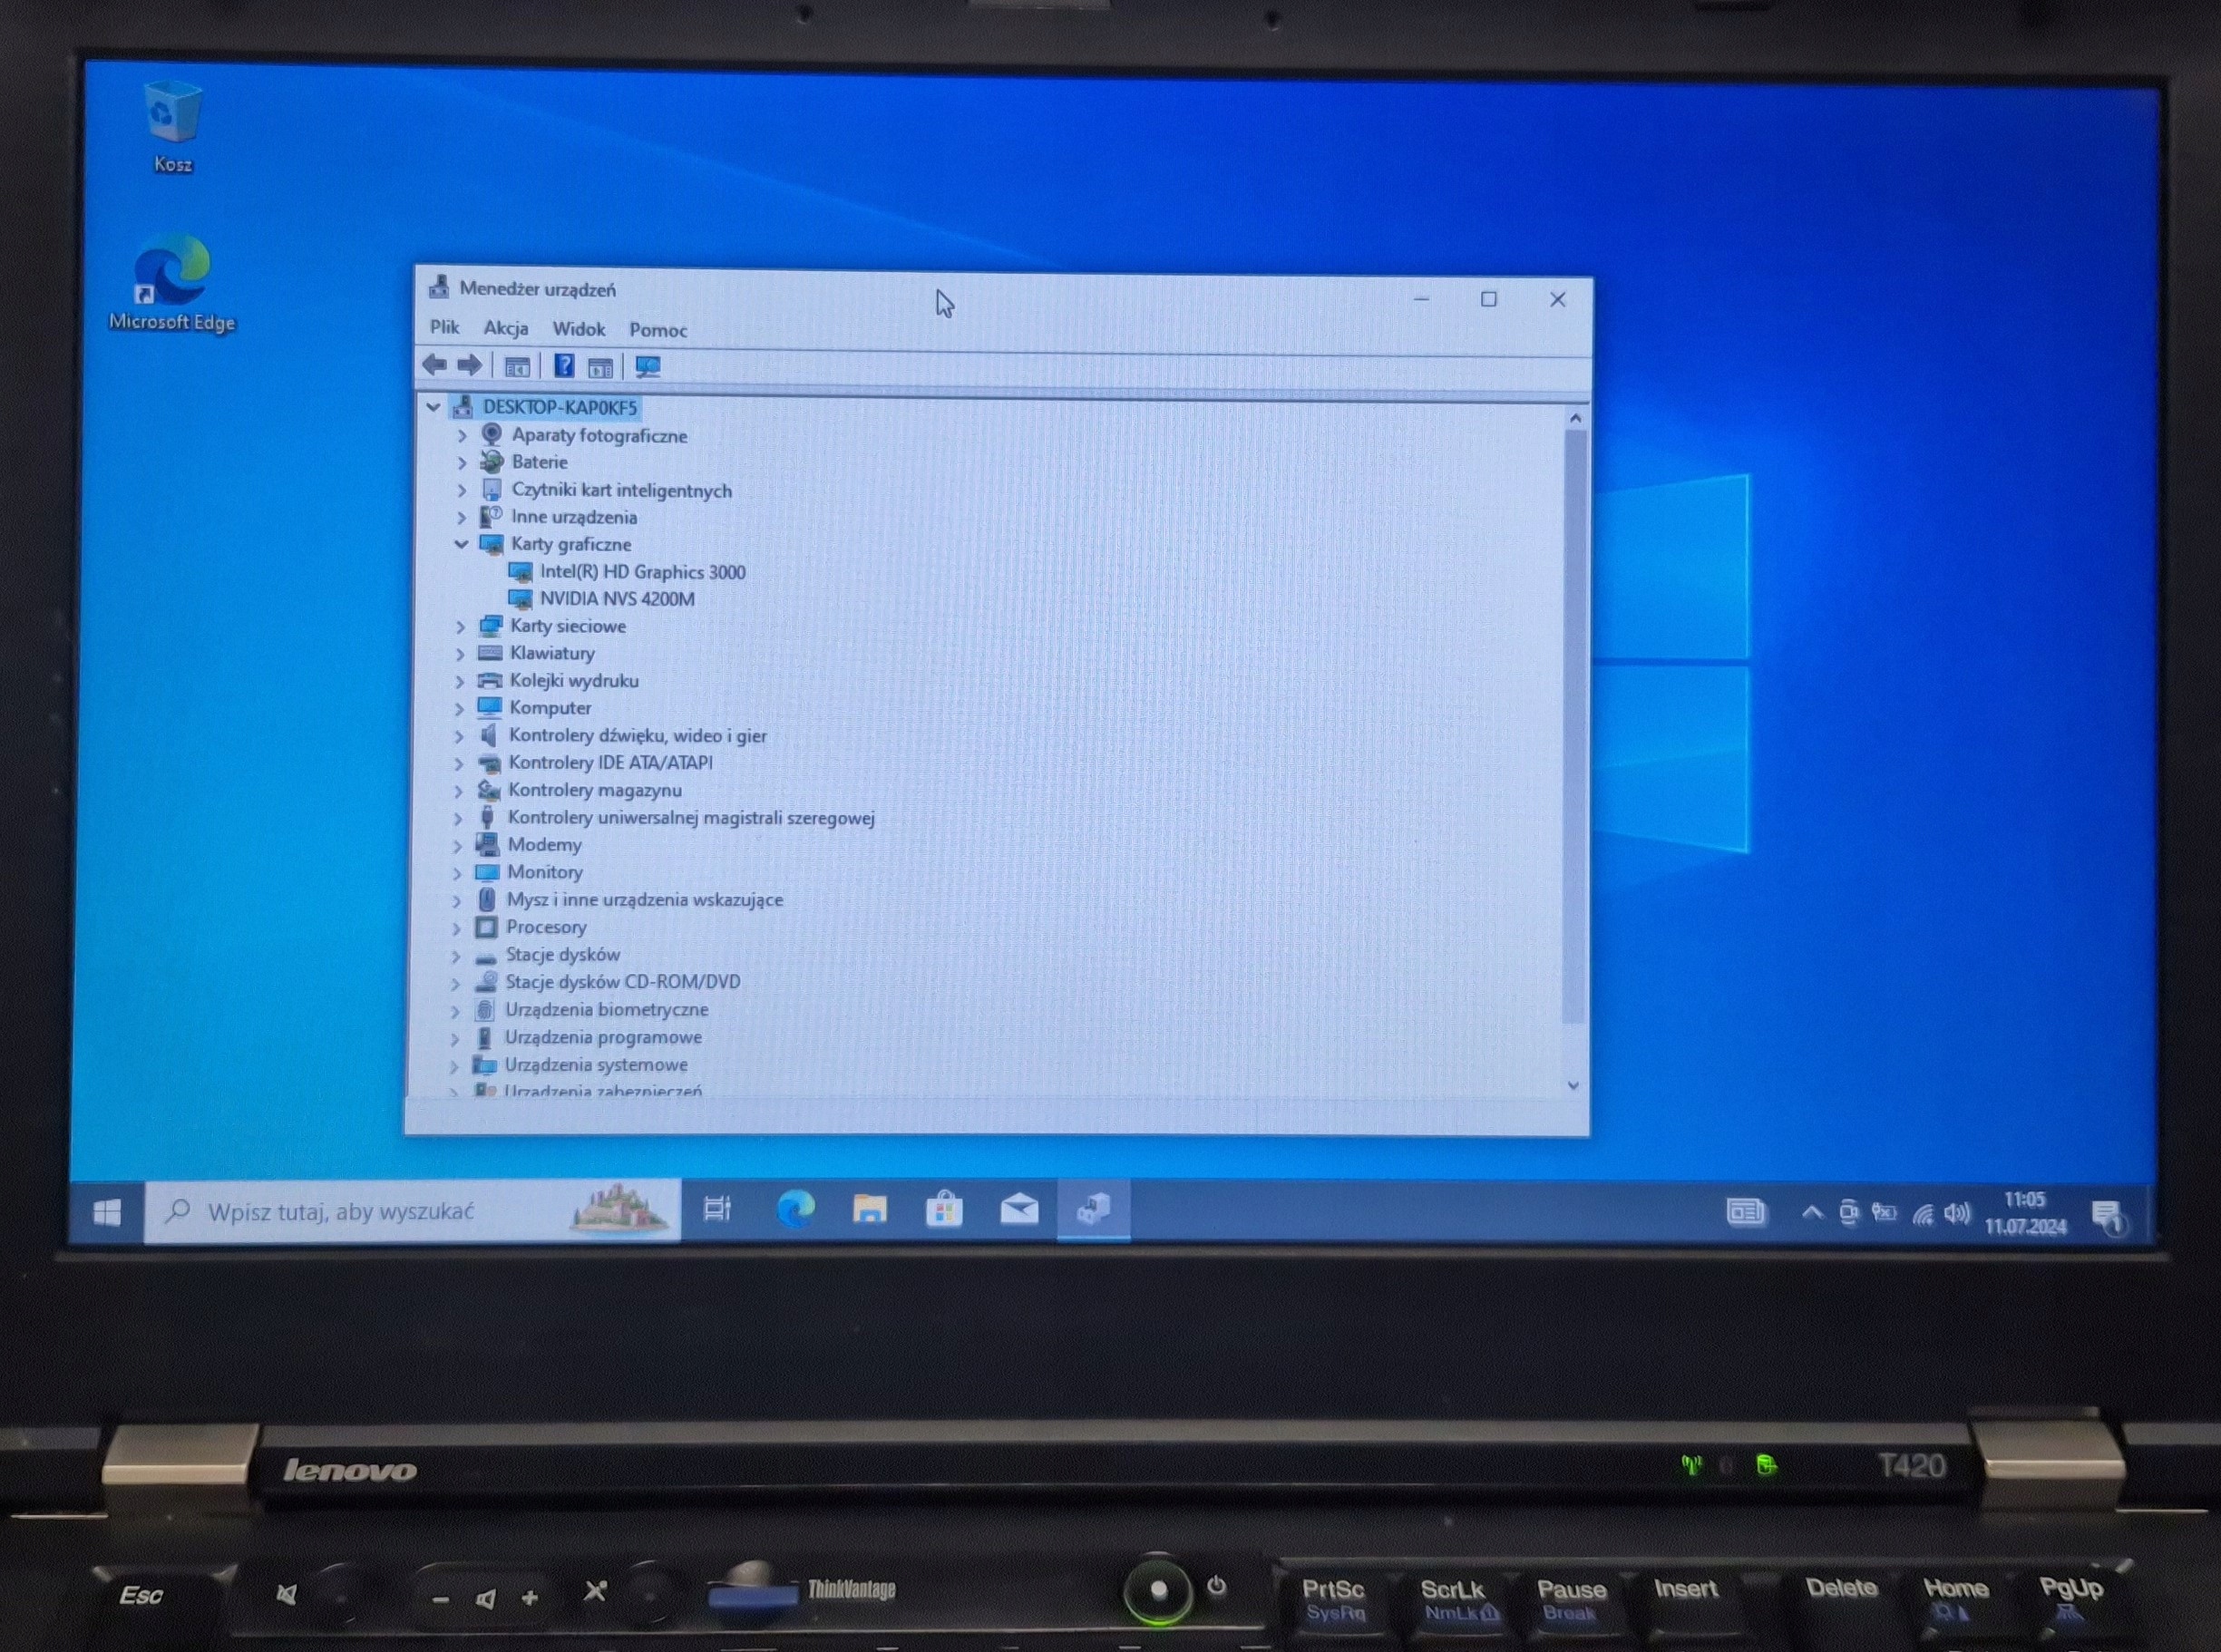Viewport: 2221px width, 1652px height.
Task: Open Task View on the taskbar
Action: tap(717, 1209)
